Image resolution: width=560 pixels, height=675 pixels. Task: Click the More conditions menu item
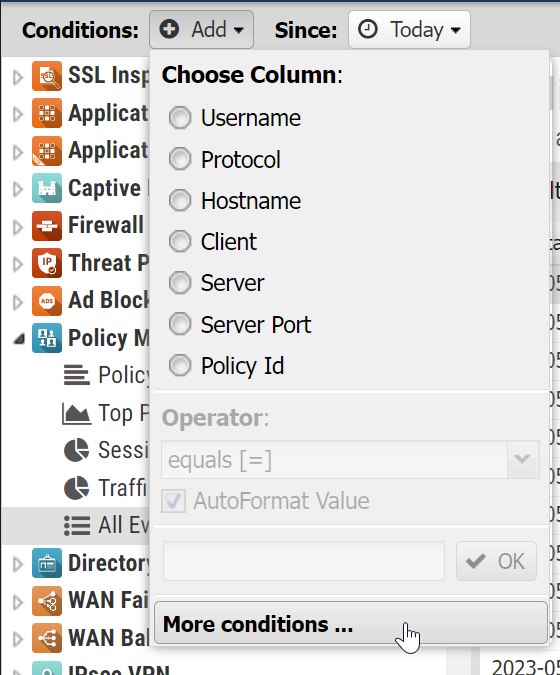point(351,623)
